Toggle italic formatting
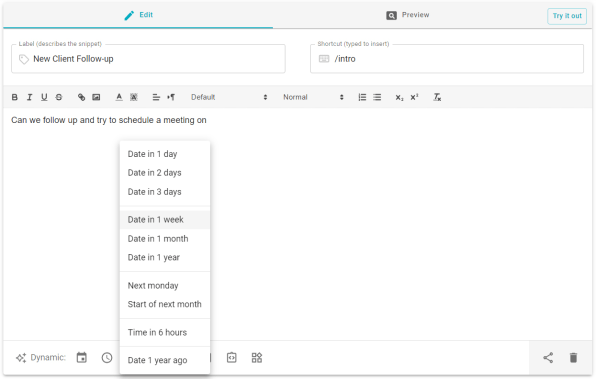 [x=29, y=97]
